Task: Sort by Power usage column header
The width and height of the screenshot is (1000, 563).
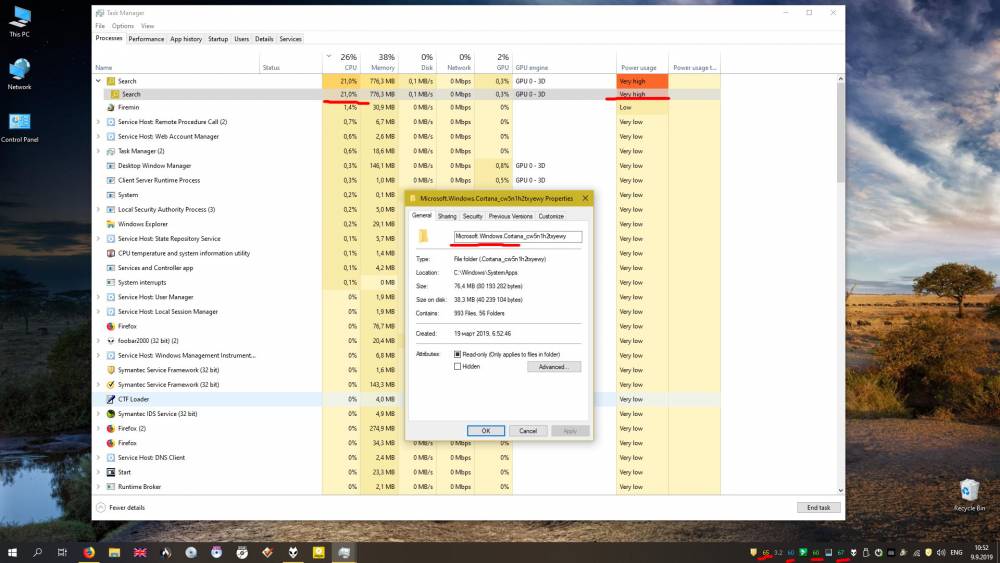Action: tap(642, 62)
